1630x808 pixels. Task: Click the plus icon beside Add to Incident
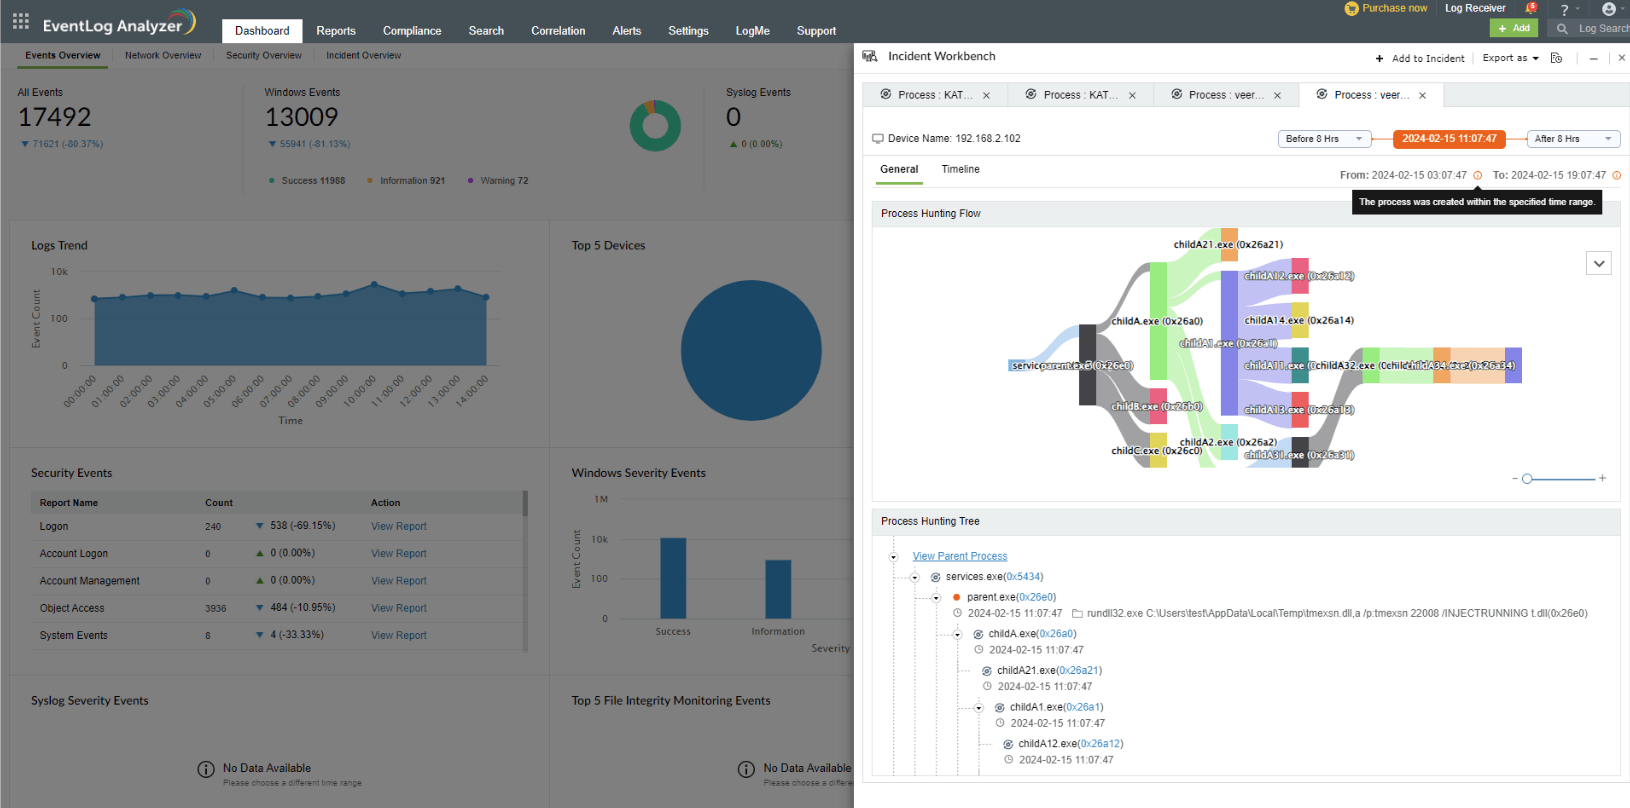pyautogui.click(x=1380, y=58)
